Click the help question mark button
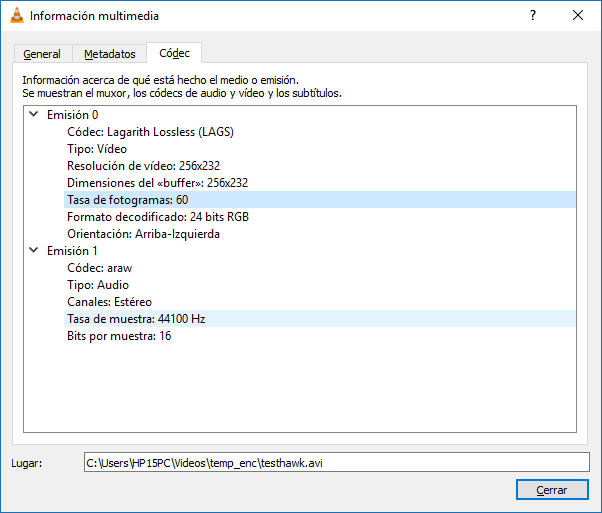This screenshot has width=602, height=513. (533, 15)
